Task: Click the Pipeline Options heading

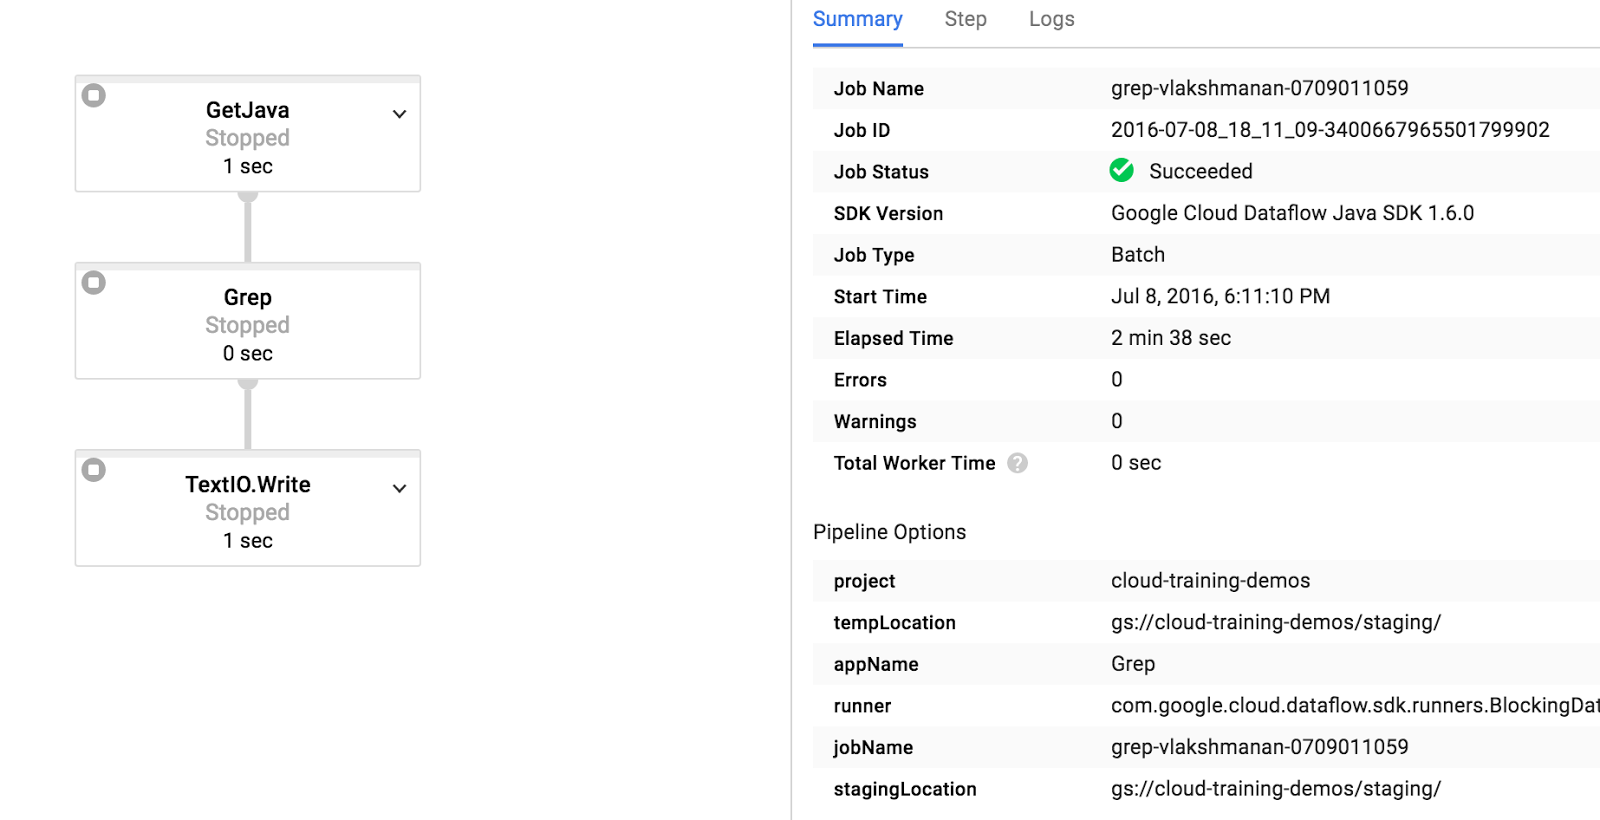Action: click(889, 532)
